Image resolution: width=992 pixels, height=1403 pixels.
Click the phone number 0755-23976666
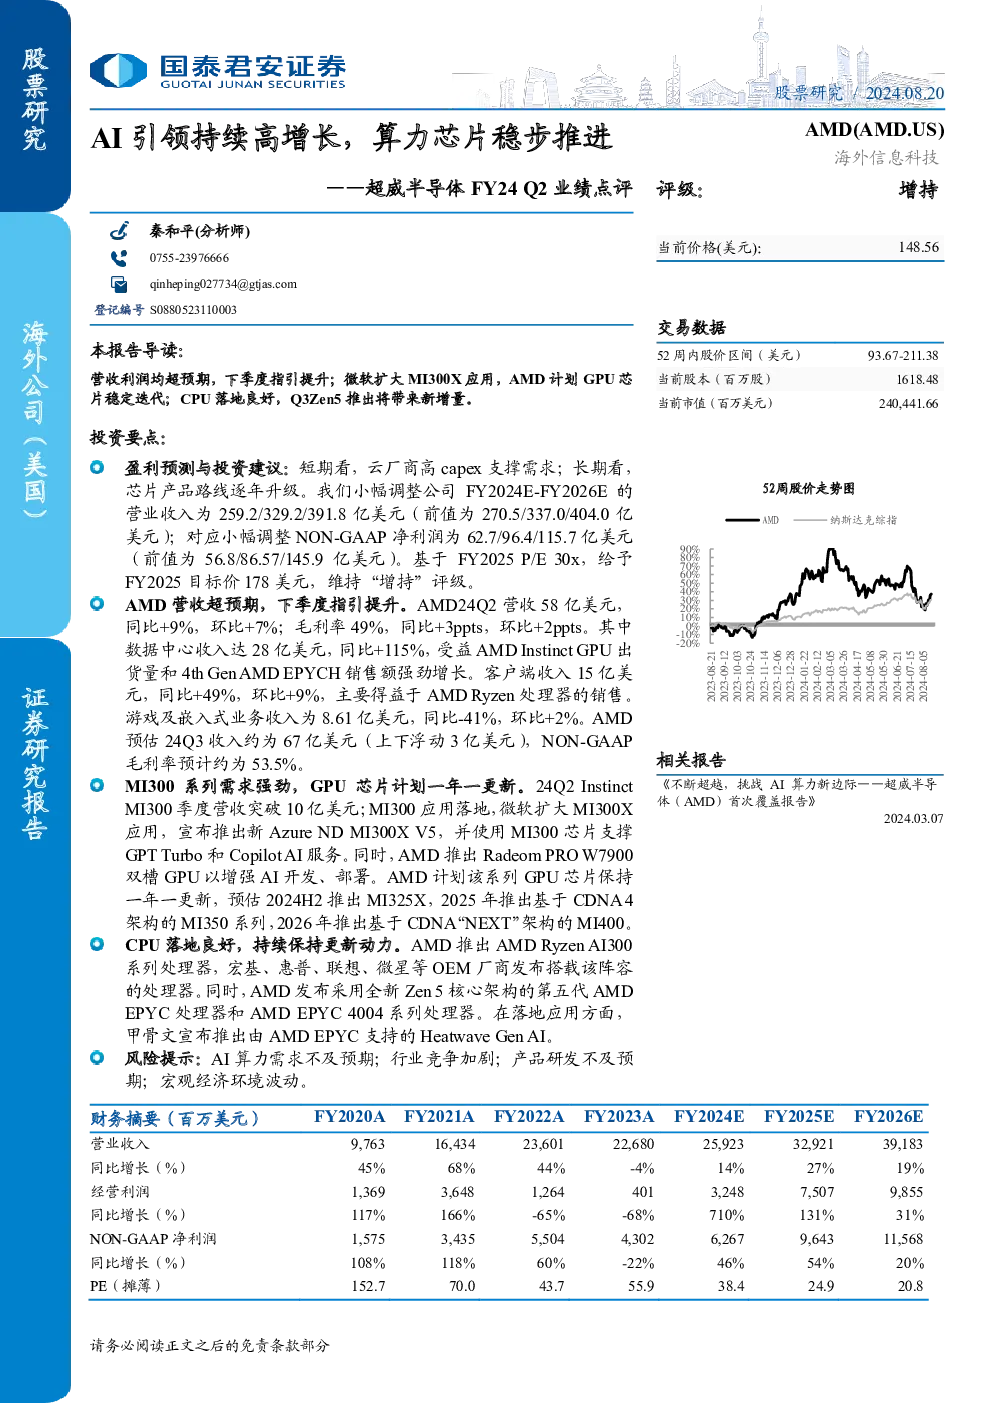coord(189,258)
